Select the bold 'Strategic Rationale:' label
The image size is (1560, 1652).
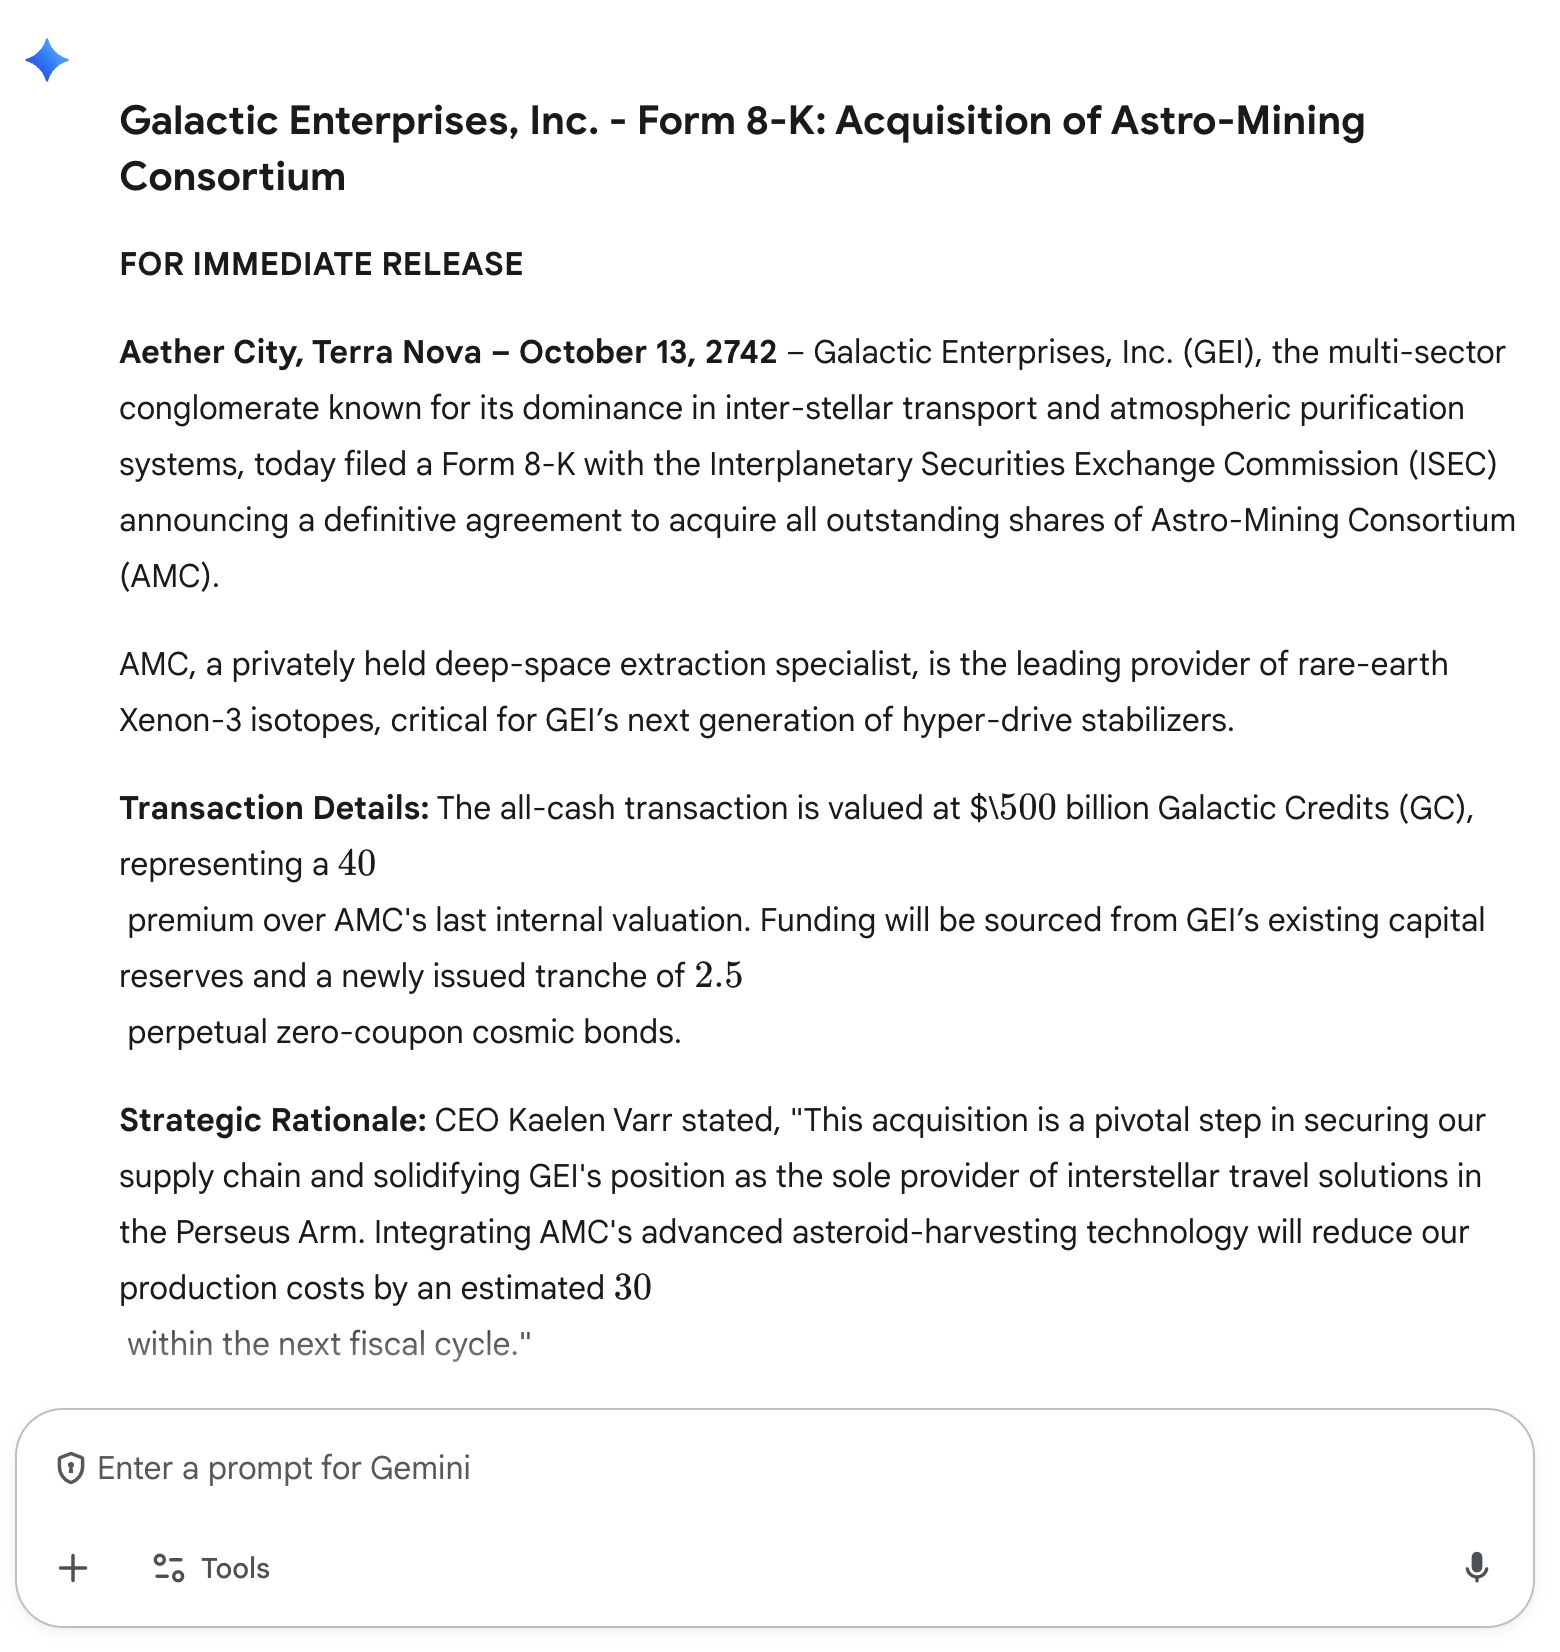[273, 1120]
